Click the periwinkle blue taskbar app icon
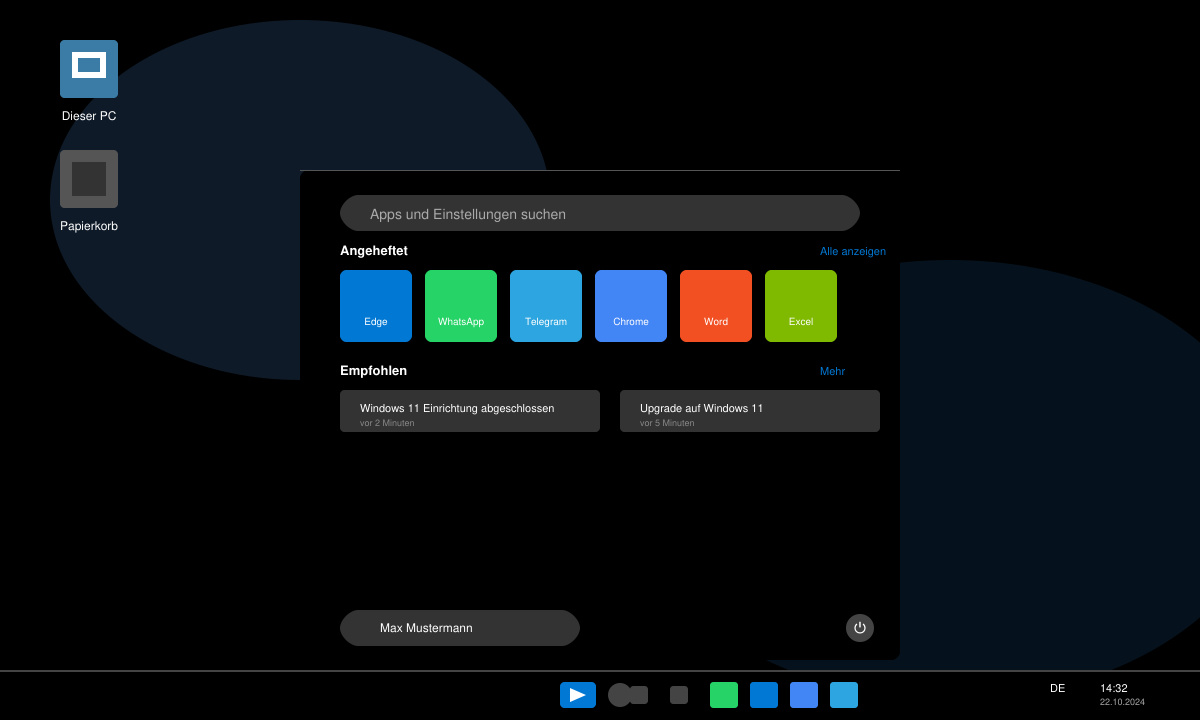Viewport: 1200px width, 720px height. (804, 695)
